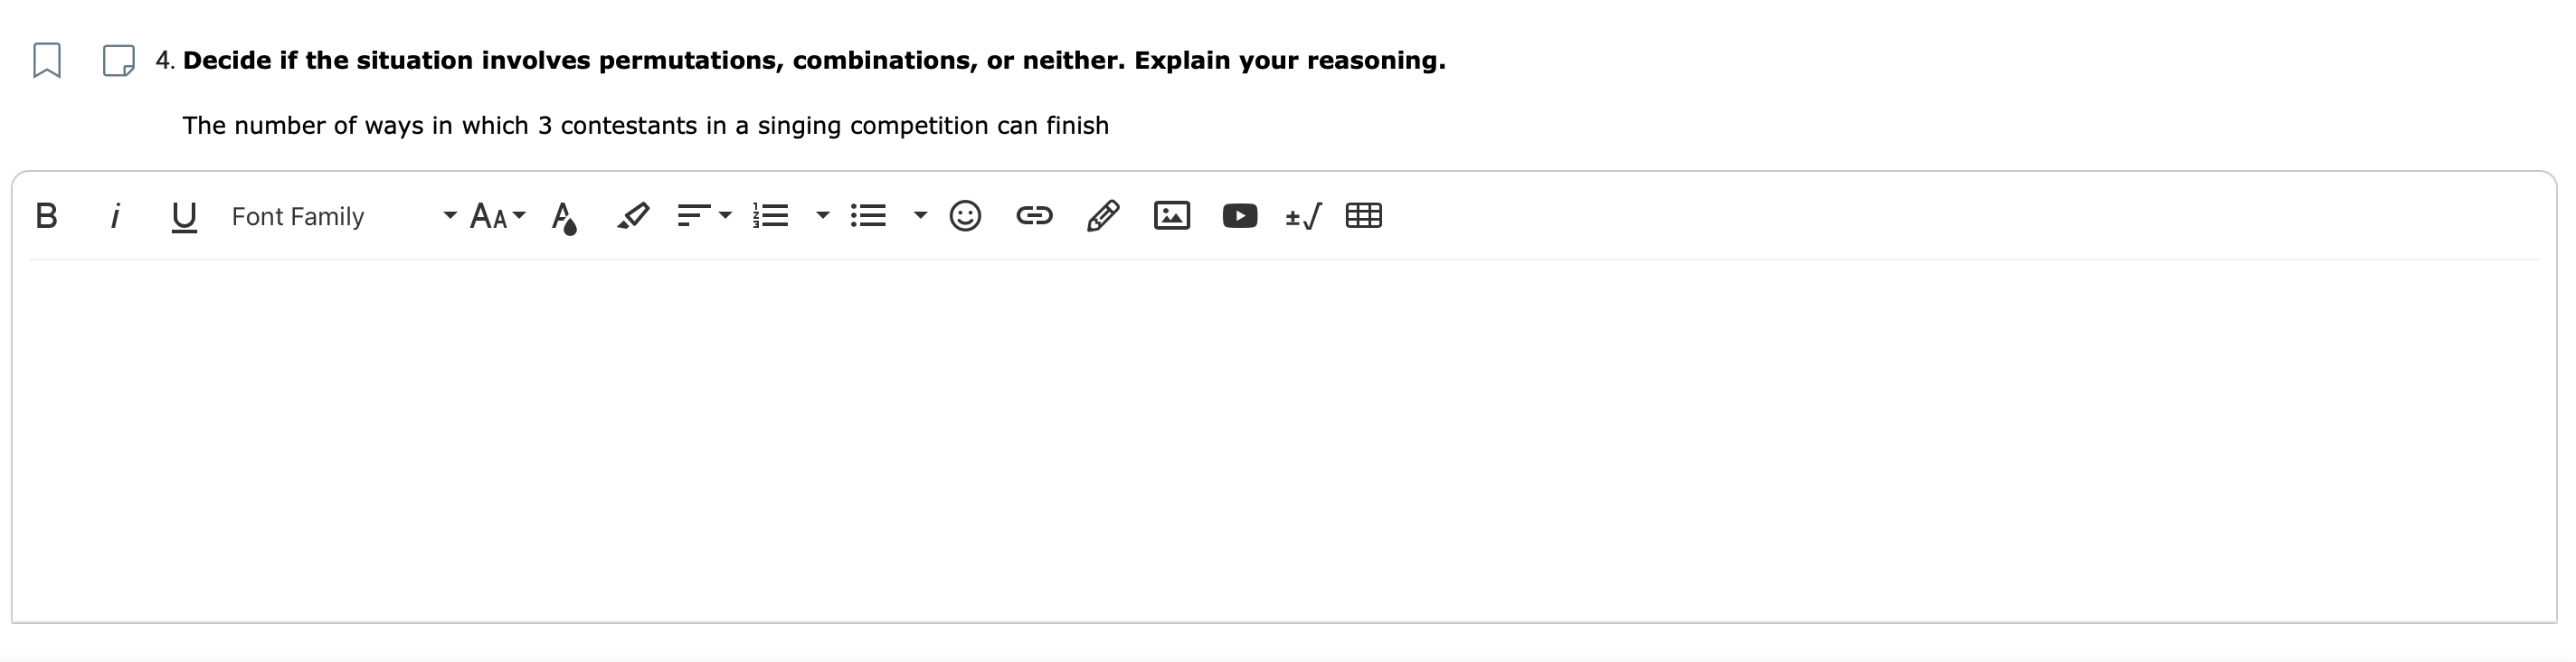
Task: Embed a YouTube video
Action: [x=1239, y=214]
